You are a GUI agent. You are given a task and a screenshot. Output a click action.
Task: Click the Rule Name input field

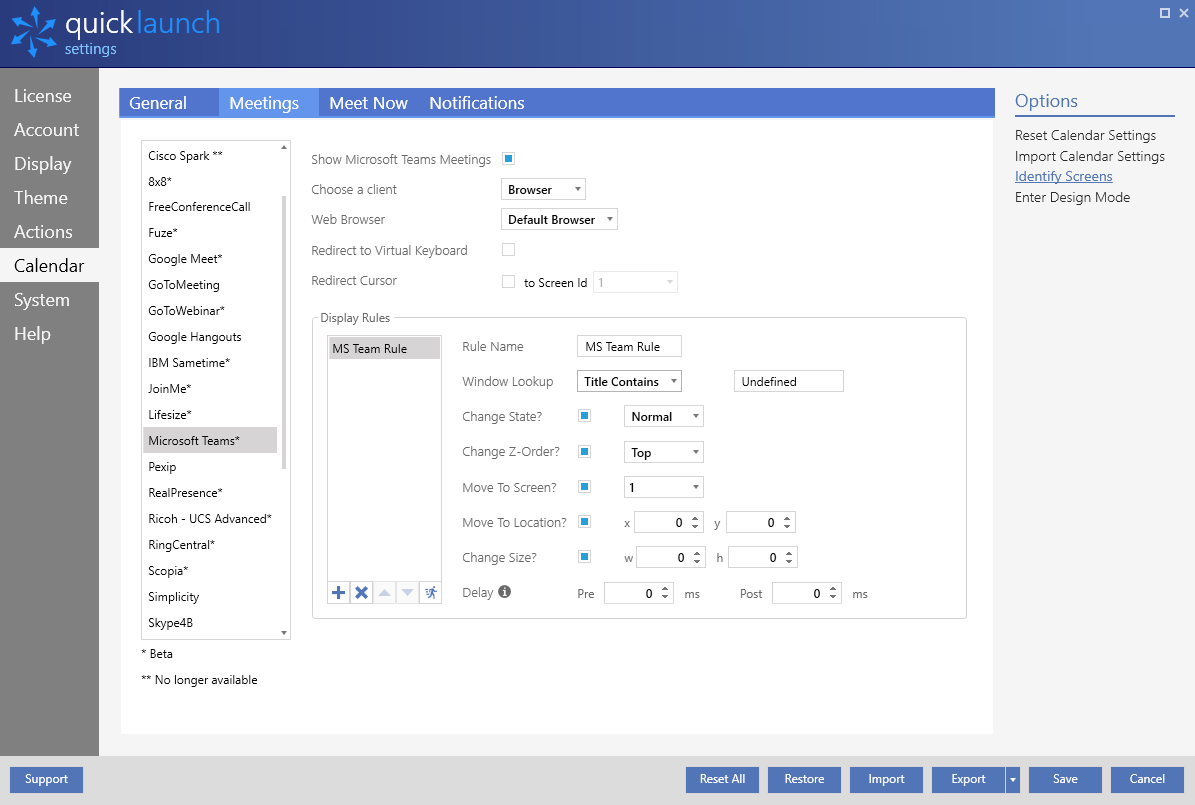tap(630, 346)
